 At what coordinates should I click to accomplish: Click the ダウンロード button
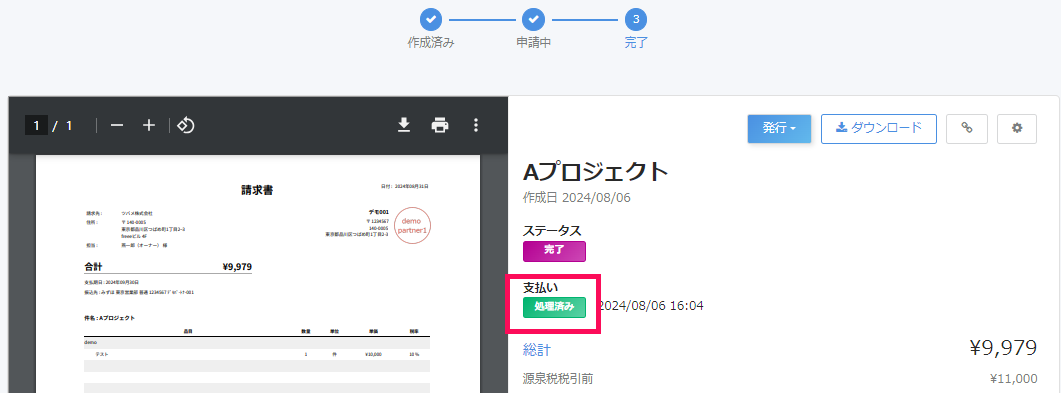point(879,129)
